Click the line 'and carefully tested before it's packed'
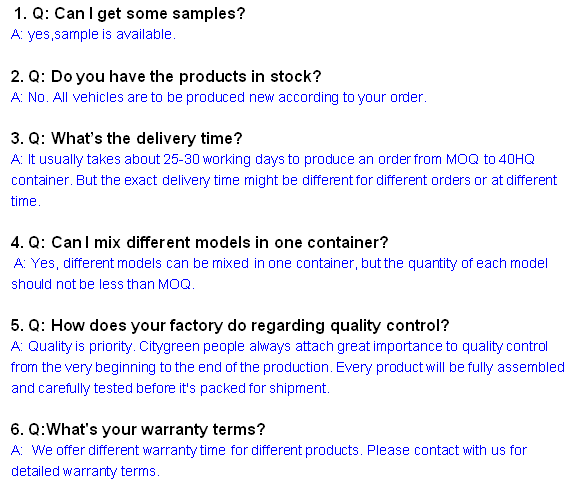Image resolution: width=574 pixels, height=487 pixels. point(170,388)
